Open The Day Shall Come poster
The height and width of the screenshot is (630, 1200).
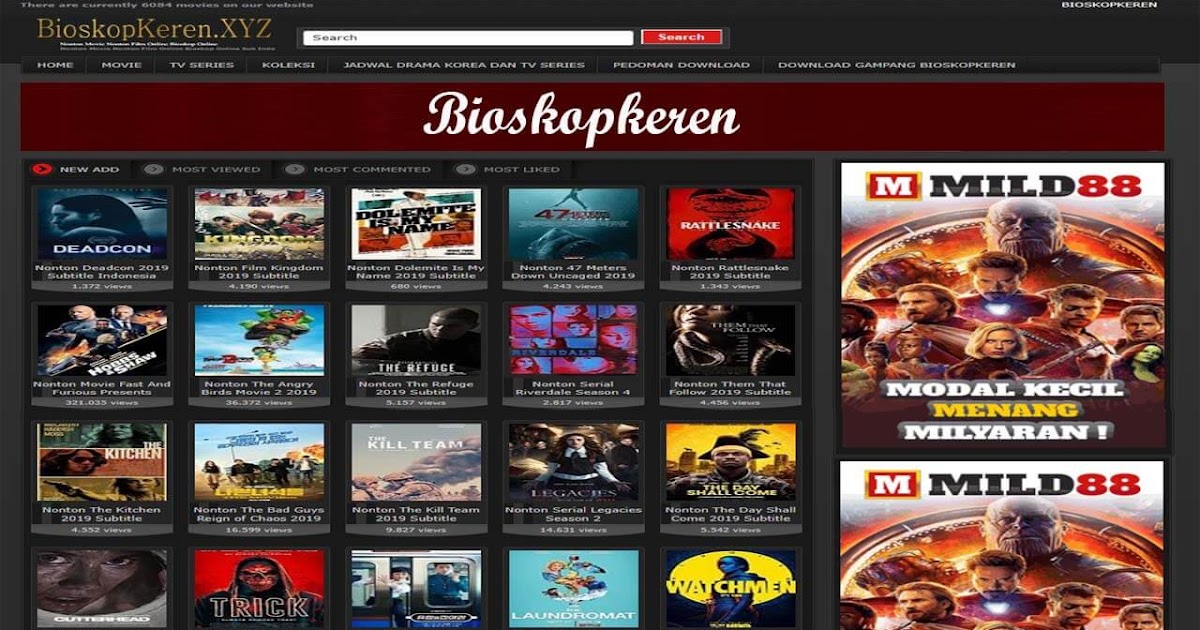(x=730, y=462)
